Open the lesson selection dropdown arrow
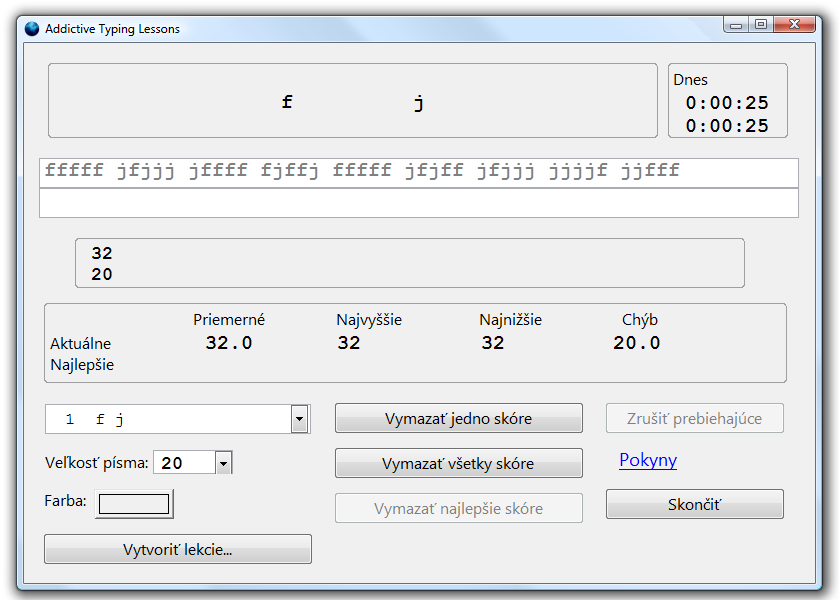 tap(300, 419)
